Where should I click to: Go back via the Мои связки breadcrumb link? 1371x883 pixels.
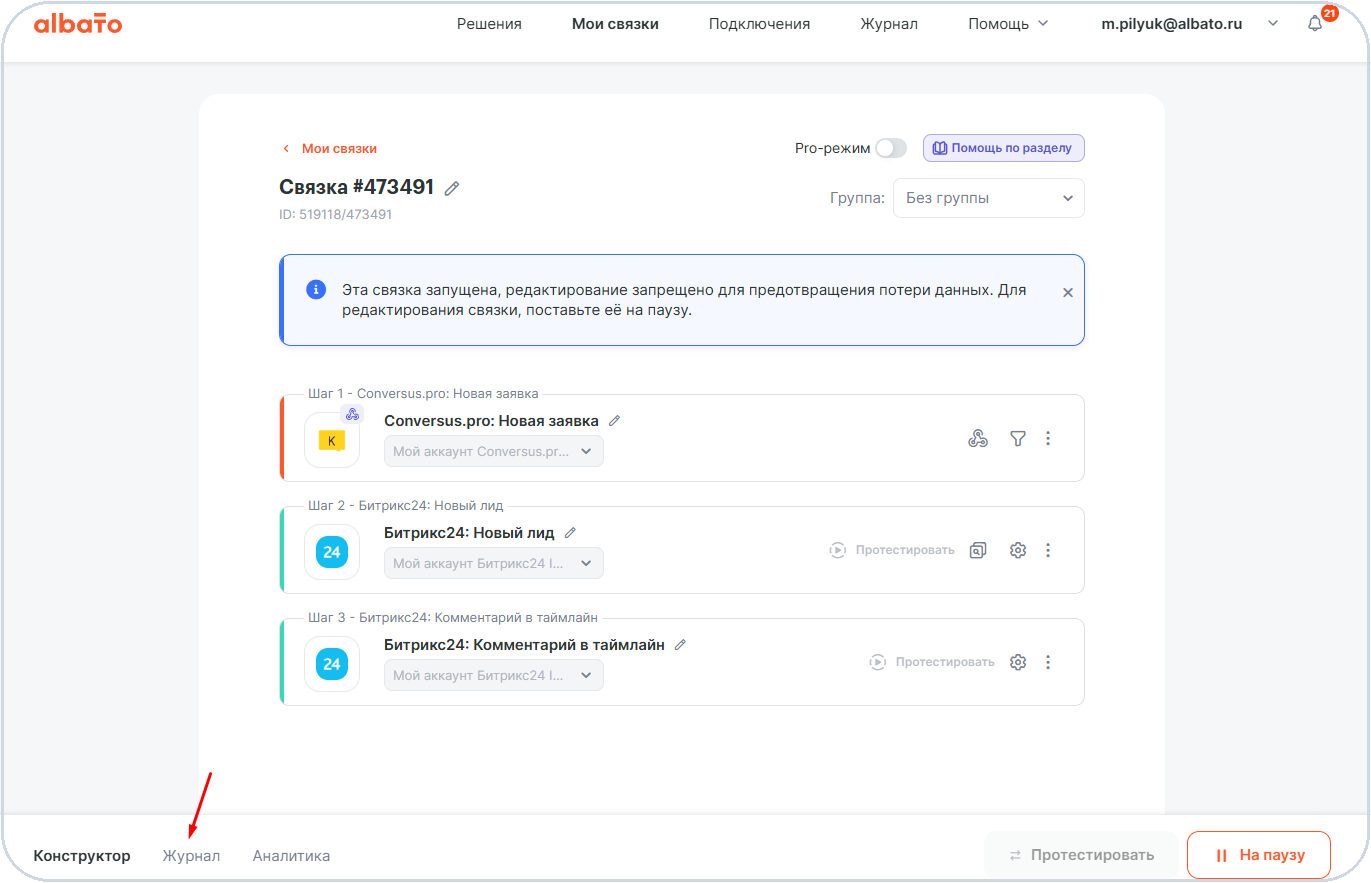[330, 148]
